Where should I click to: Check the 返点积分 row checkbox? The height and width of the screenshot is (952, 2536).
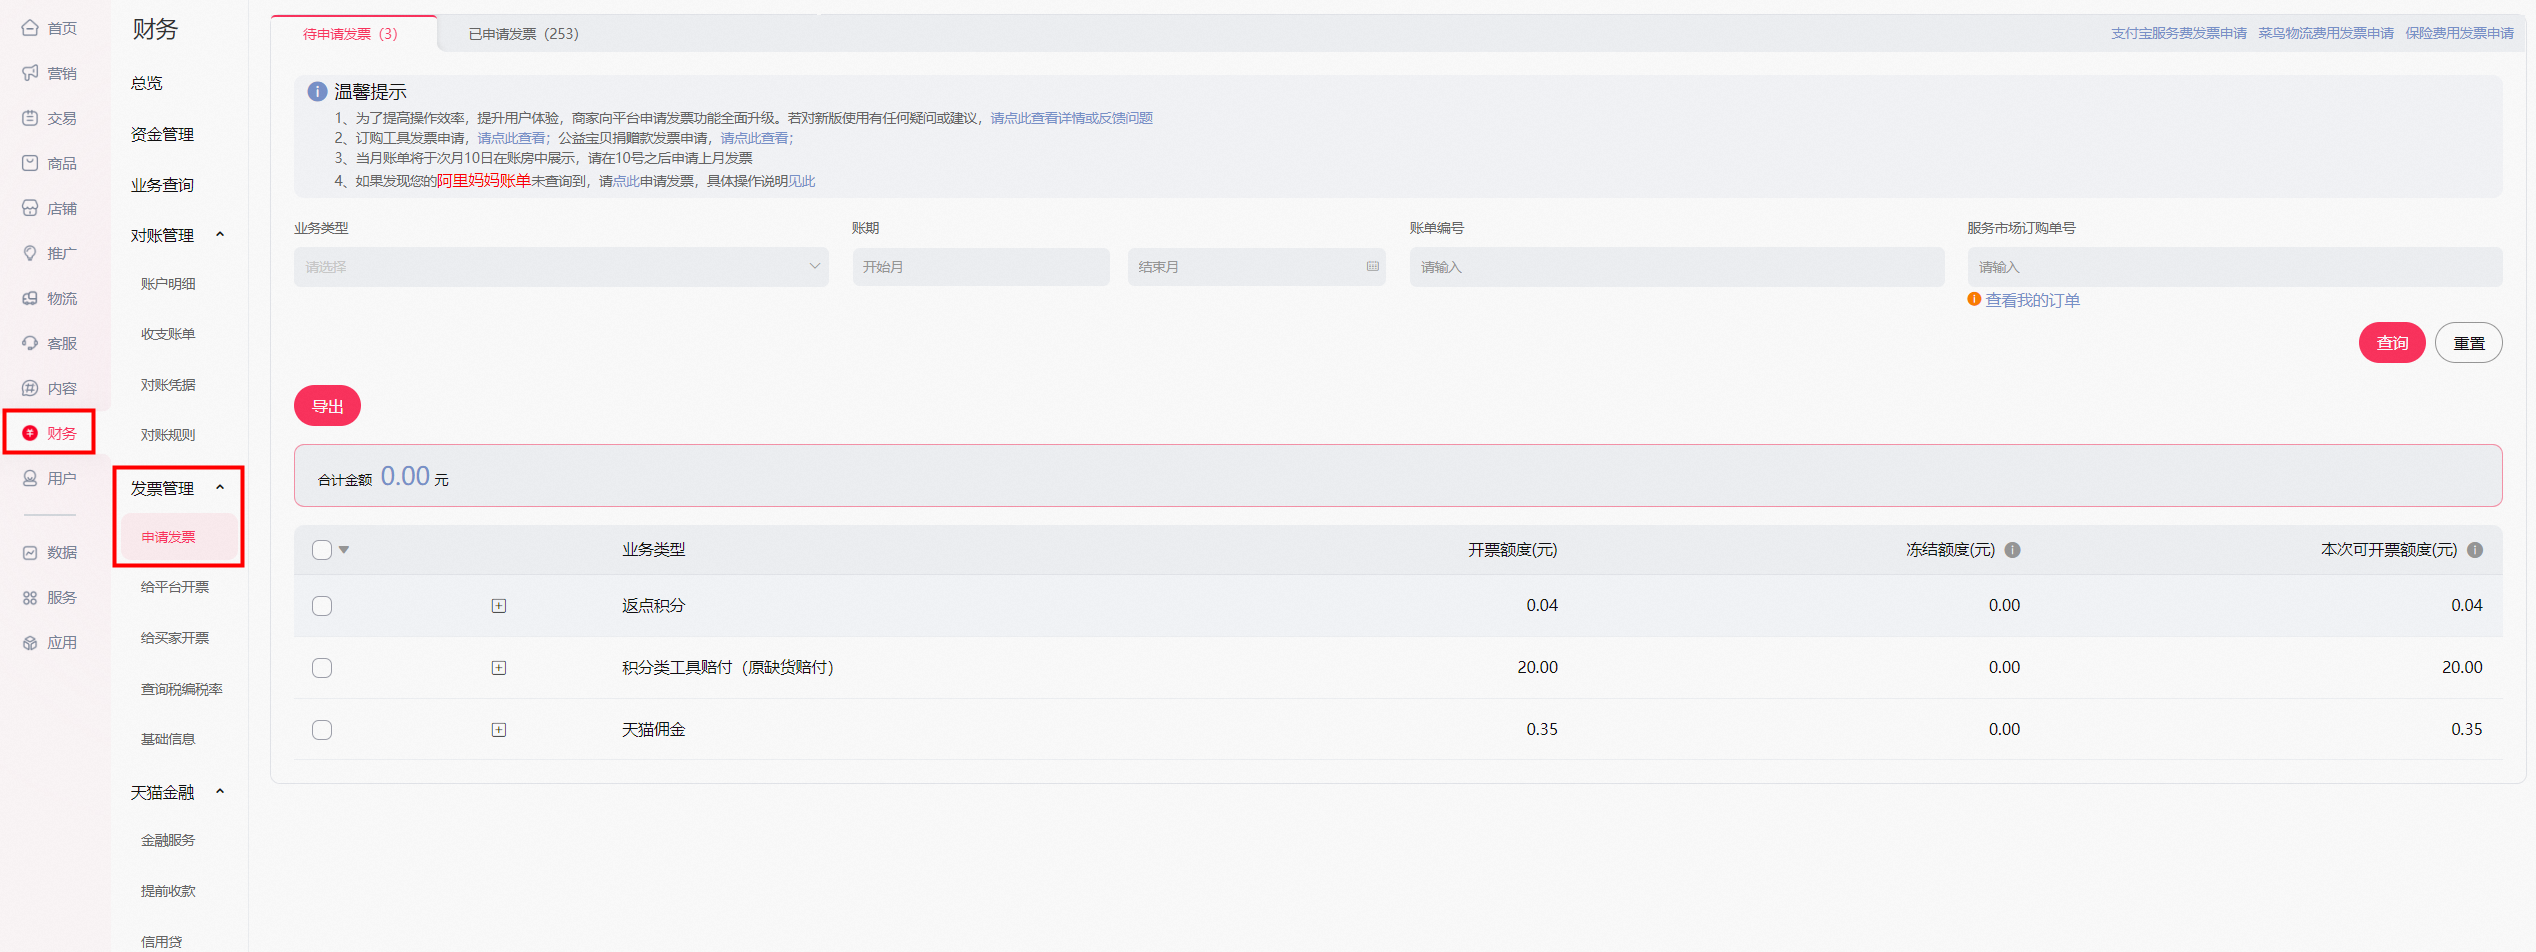click(x=322, y=606)
